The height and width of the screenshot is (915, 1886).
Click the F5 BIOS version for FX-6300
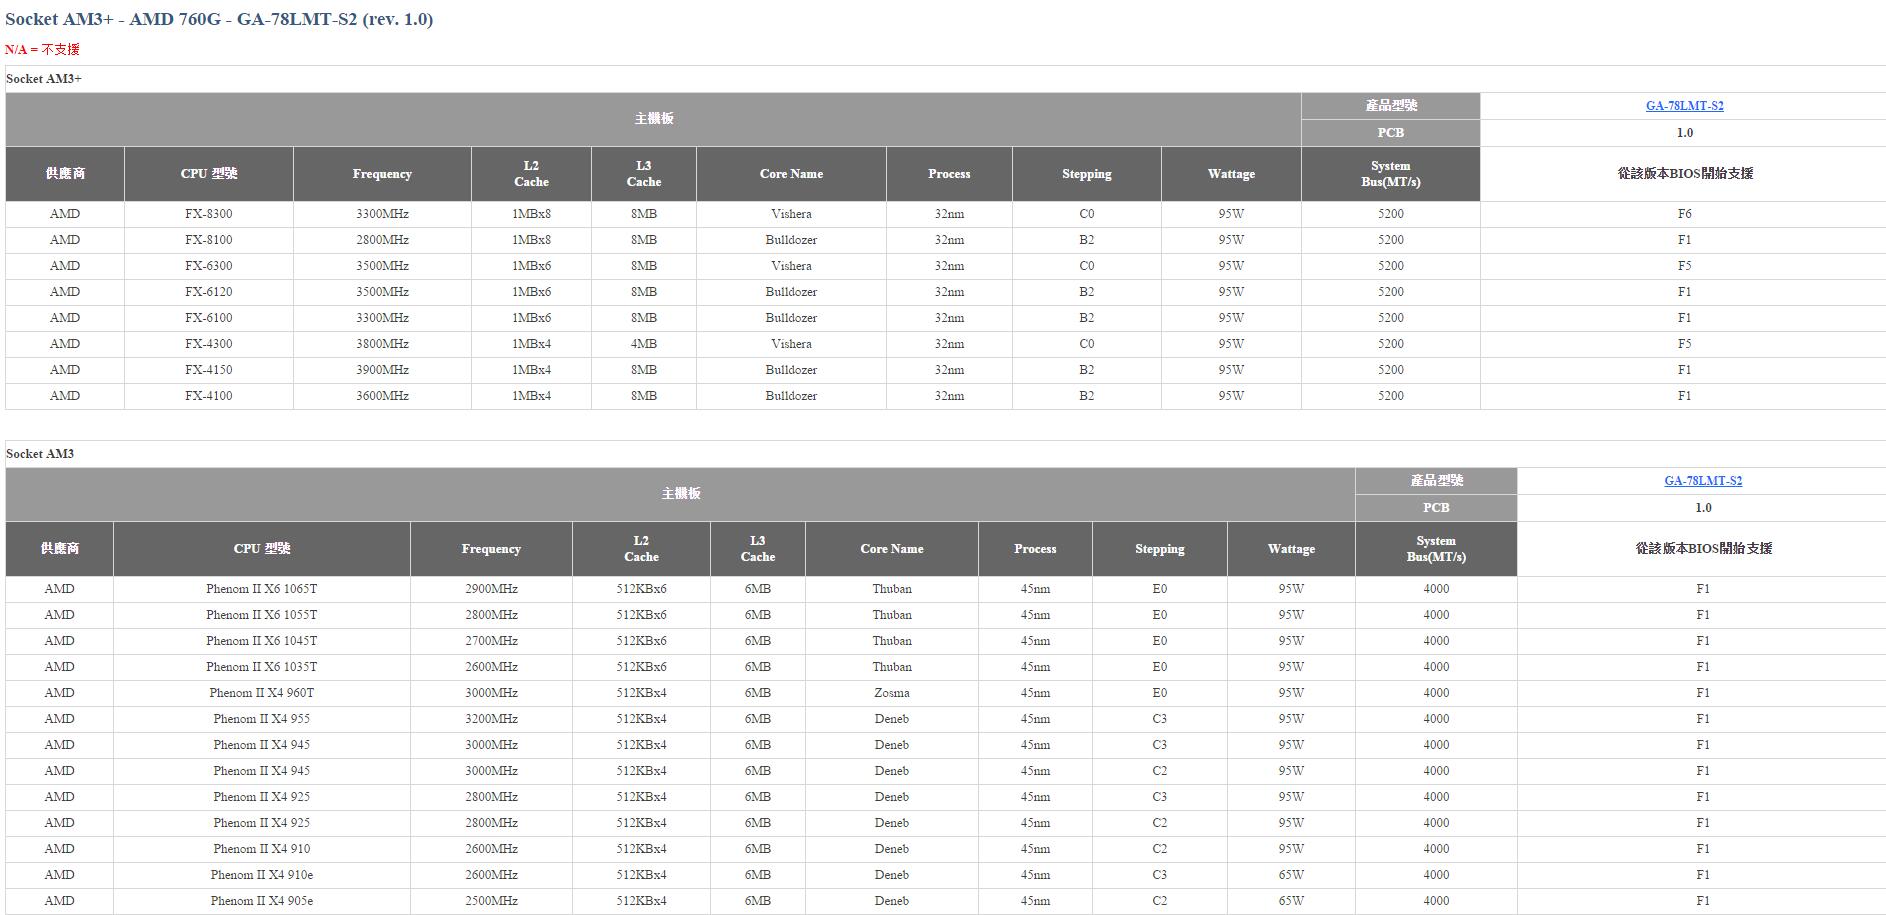pos(1684,266)
